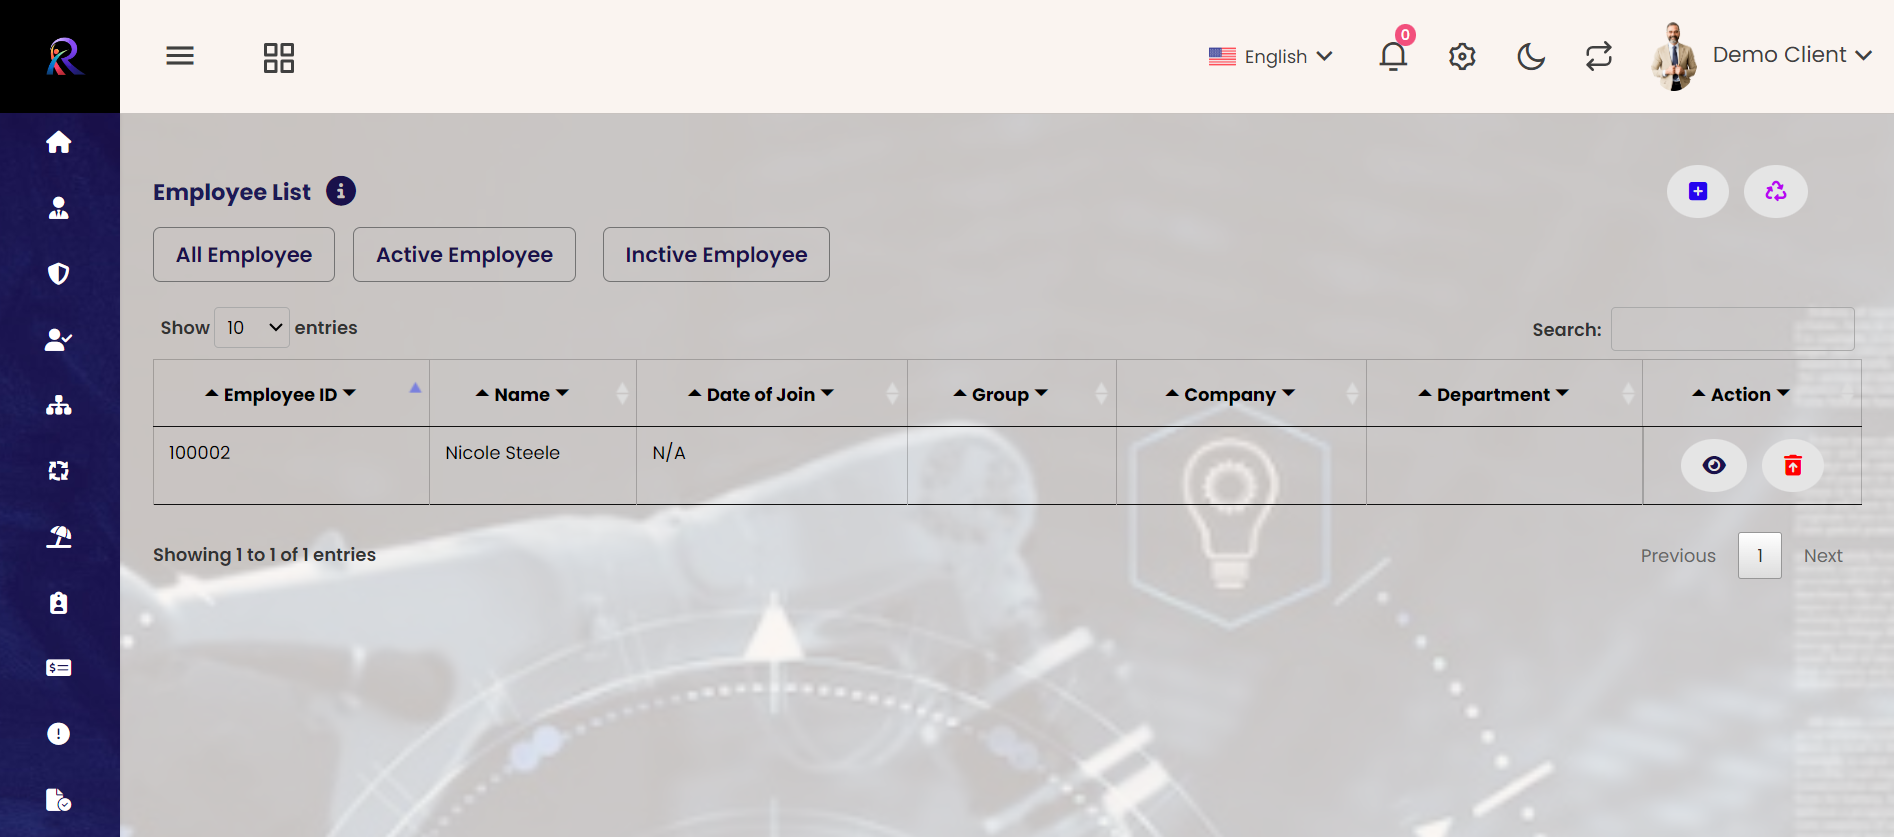Switch to Inctive Employee tab

click(716, 255)
